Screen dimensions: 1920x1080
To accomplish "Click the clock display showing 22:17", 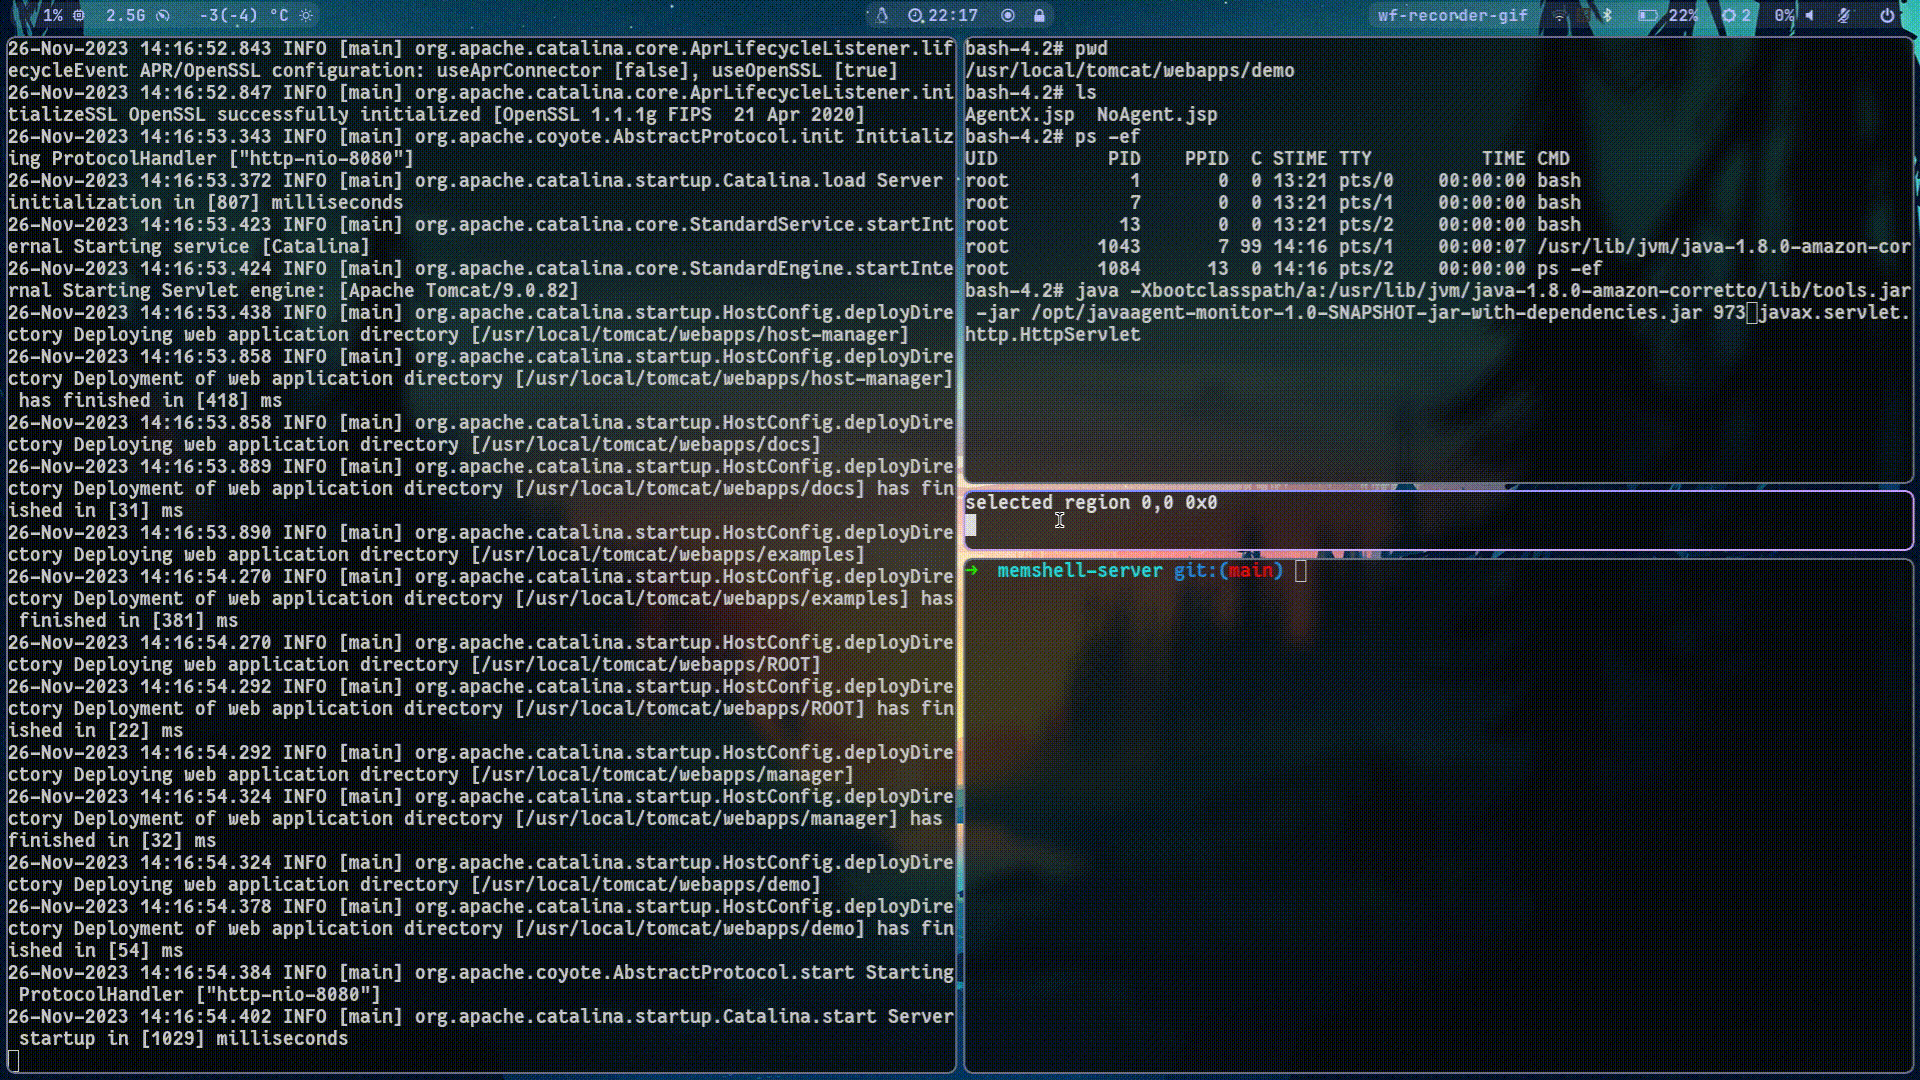I will (x=953, y=15).
